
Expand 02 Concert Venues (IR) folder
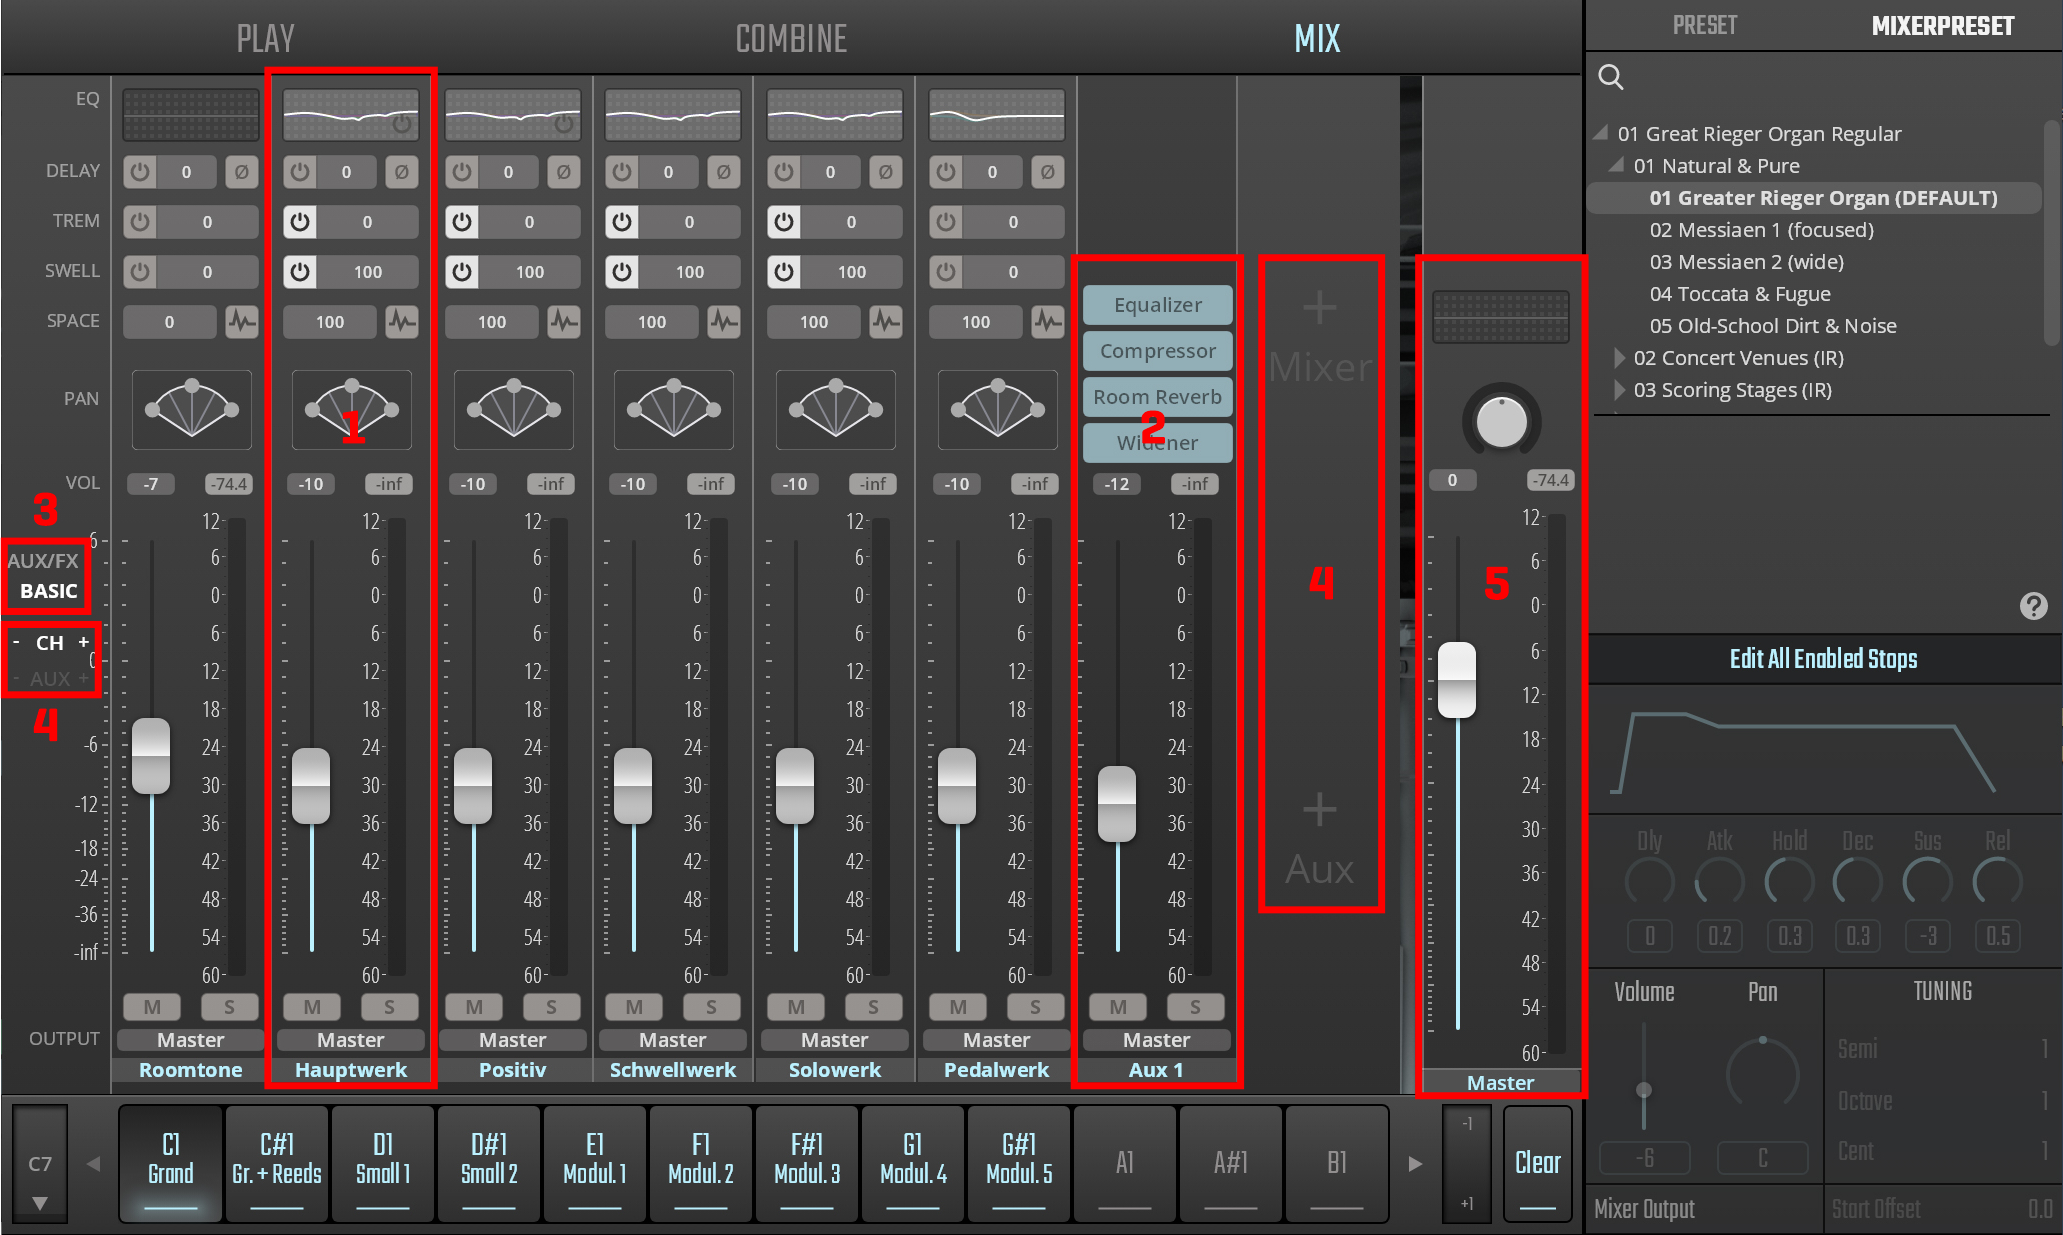pos(1620,358)
